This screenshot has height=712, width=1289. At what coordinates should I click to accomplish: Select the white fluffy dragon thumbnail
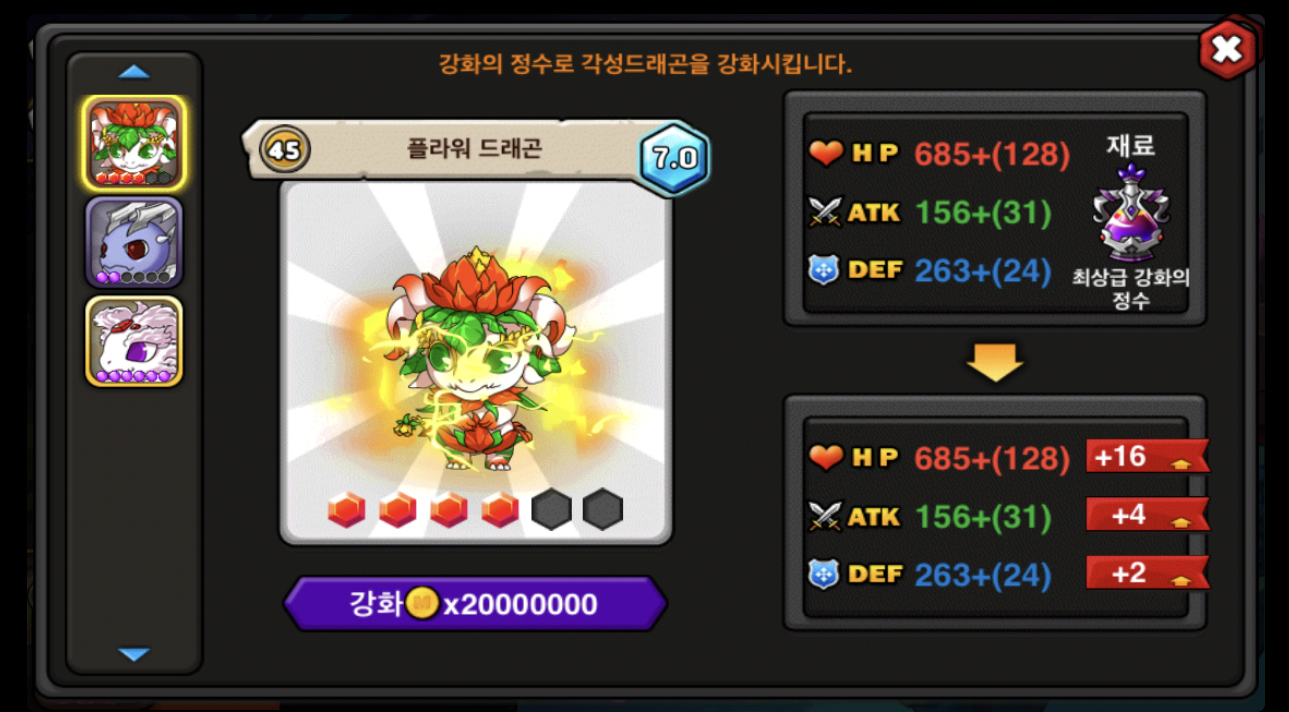[134, 341]
